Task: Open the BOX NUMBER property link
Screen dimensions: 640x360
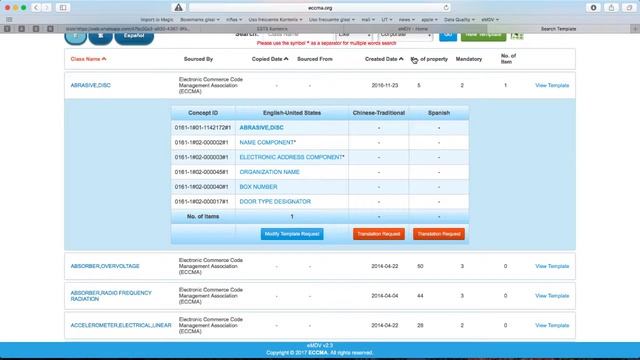Action: click(x=258, y=187)
